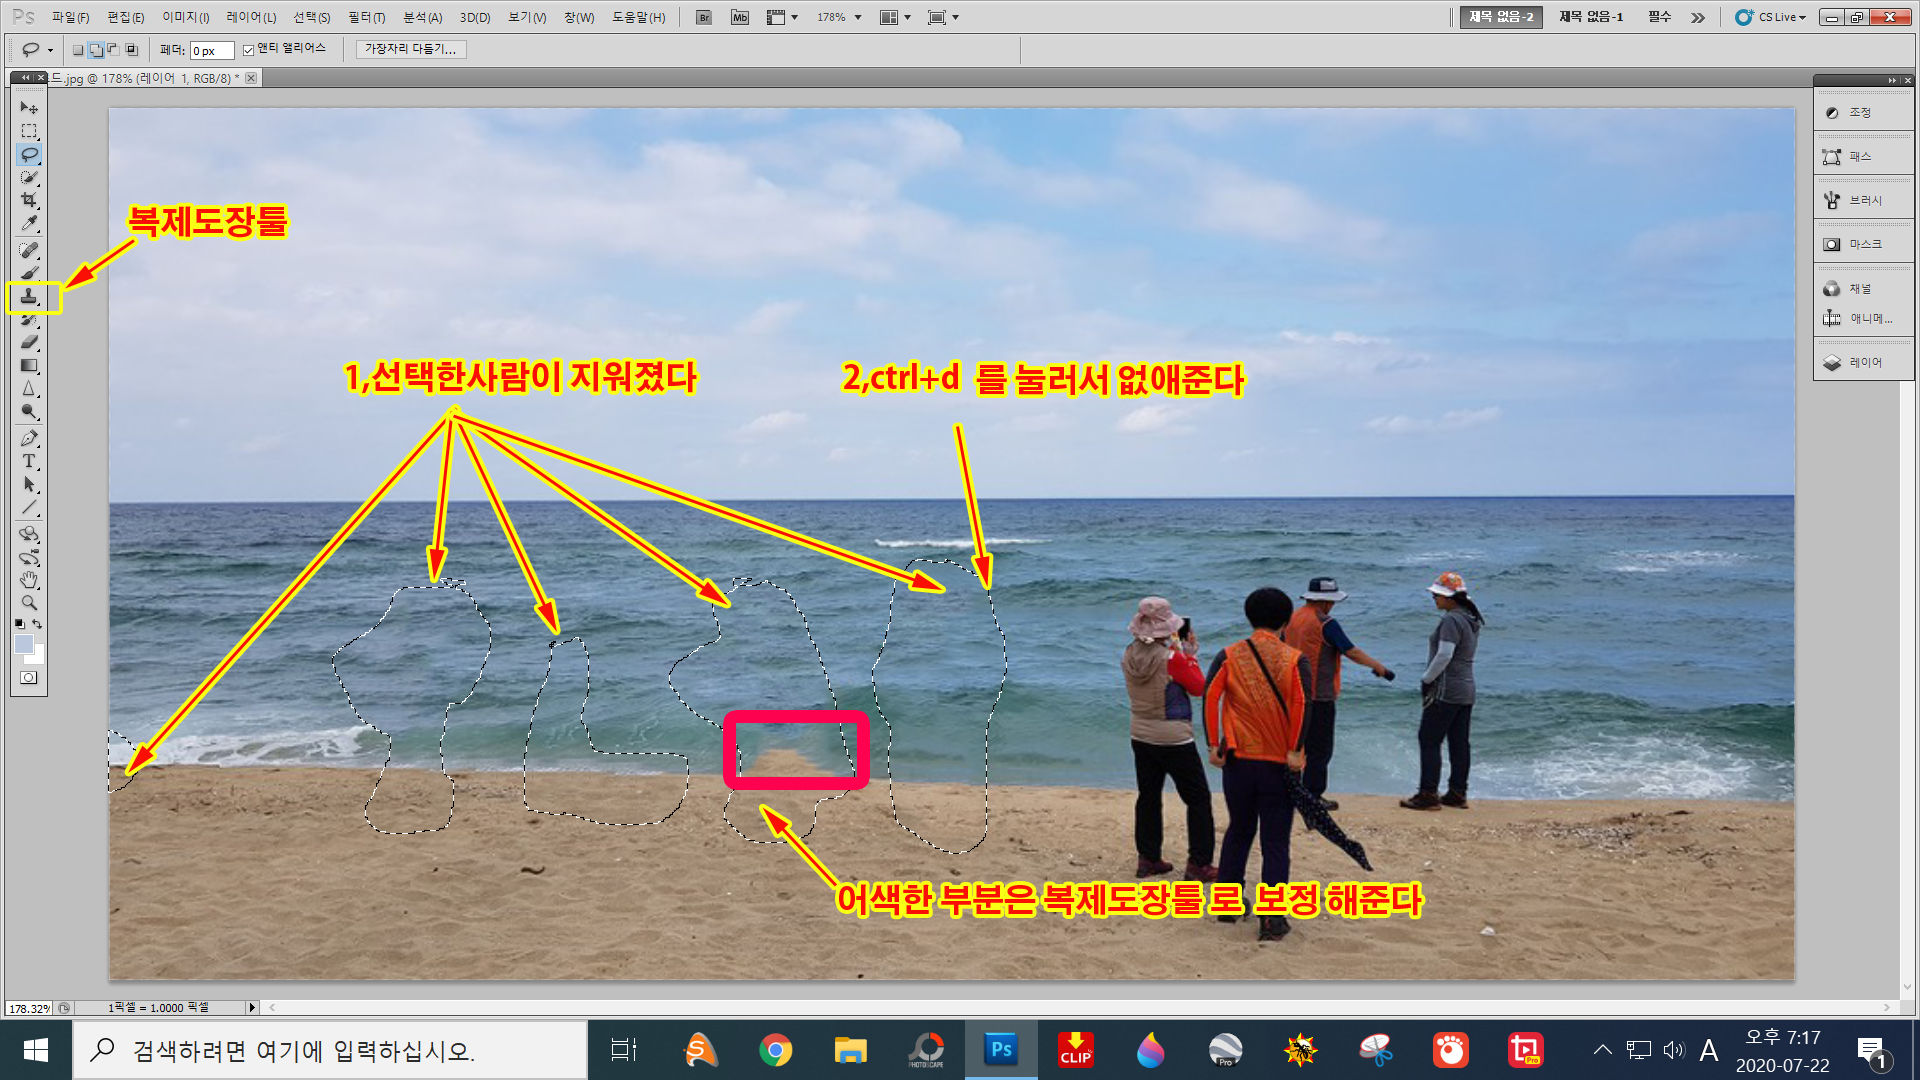Select the Horizontal Type tool

tap(29, 461)
